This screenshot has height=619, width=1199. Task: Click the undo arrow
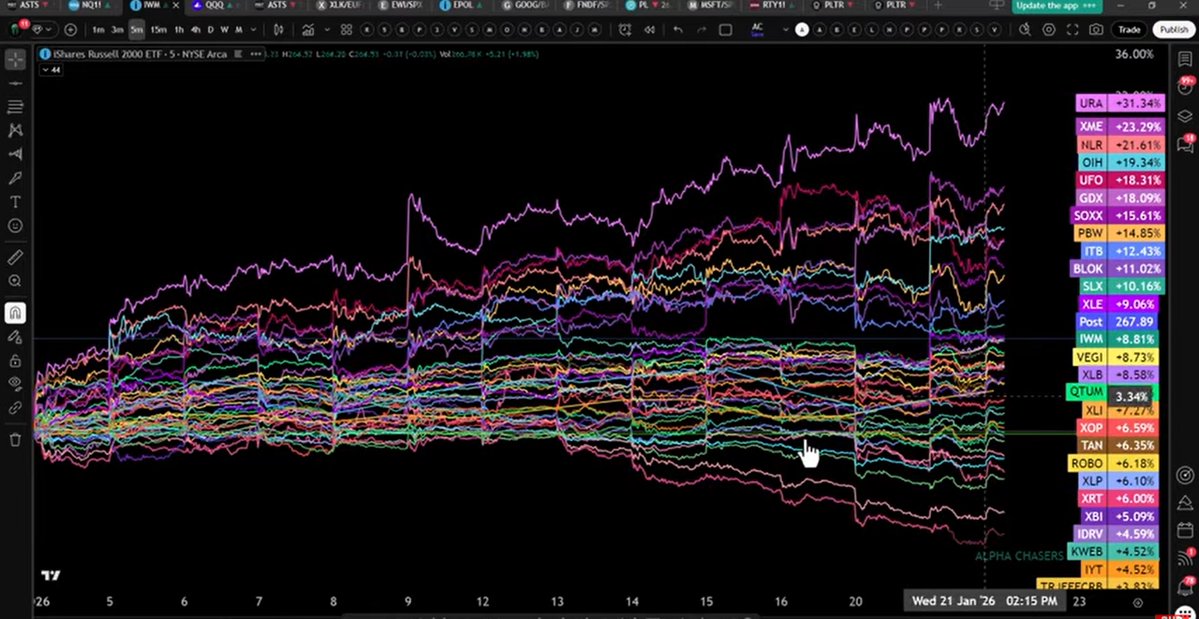click(677, 30)
